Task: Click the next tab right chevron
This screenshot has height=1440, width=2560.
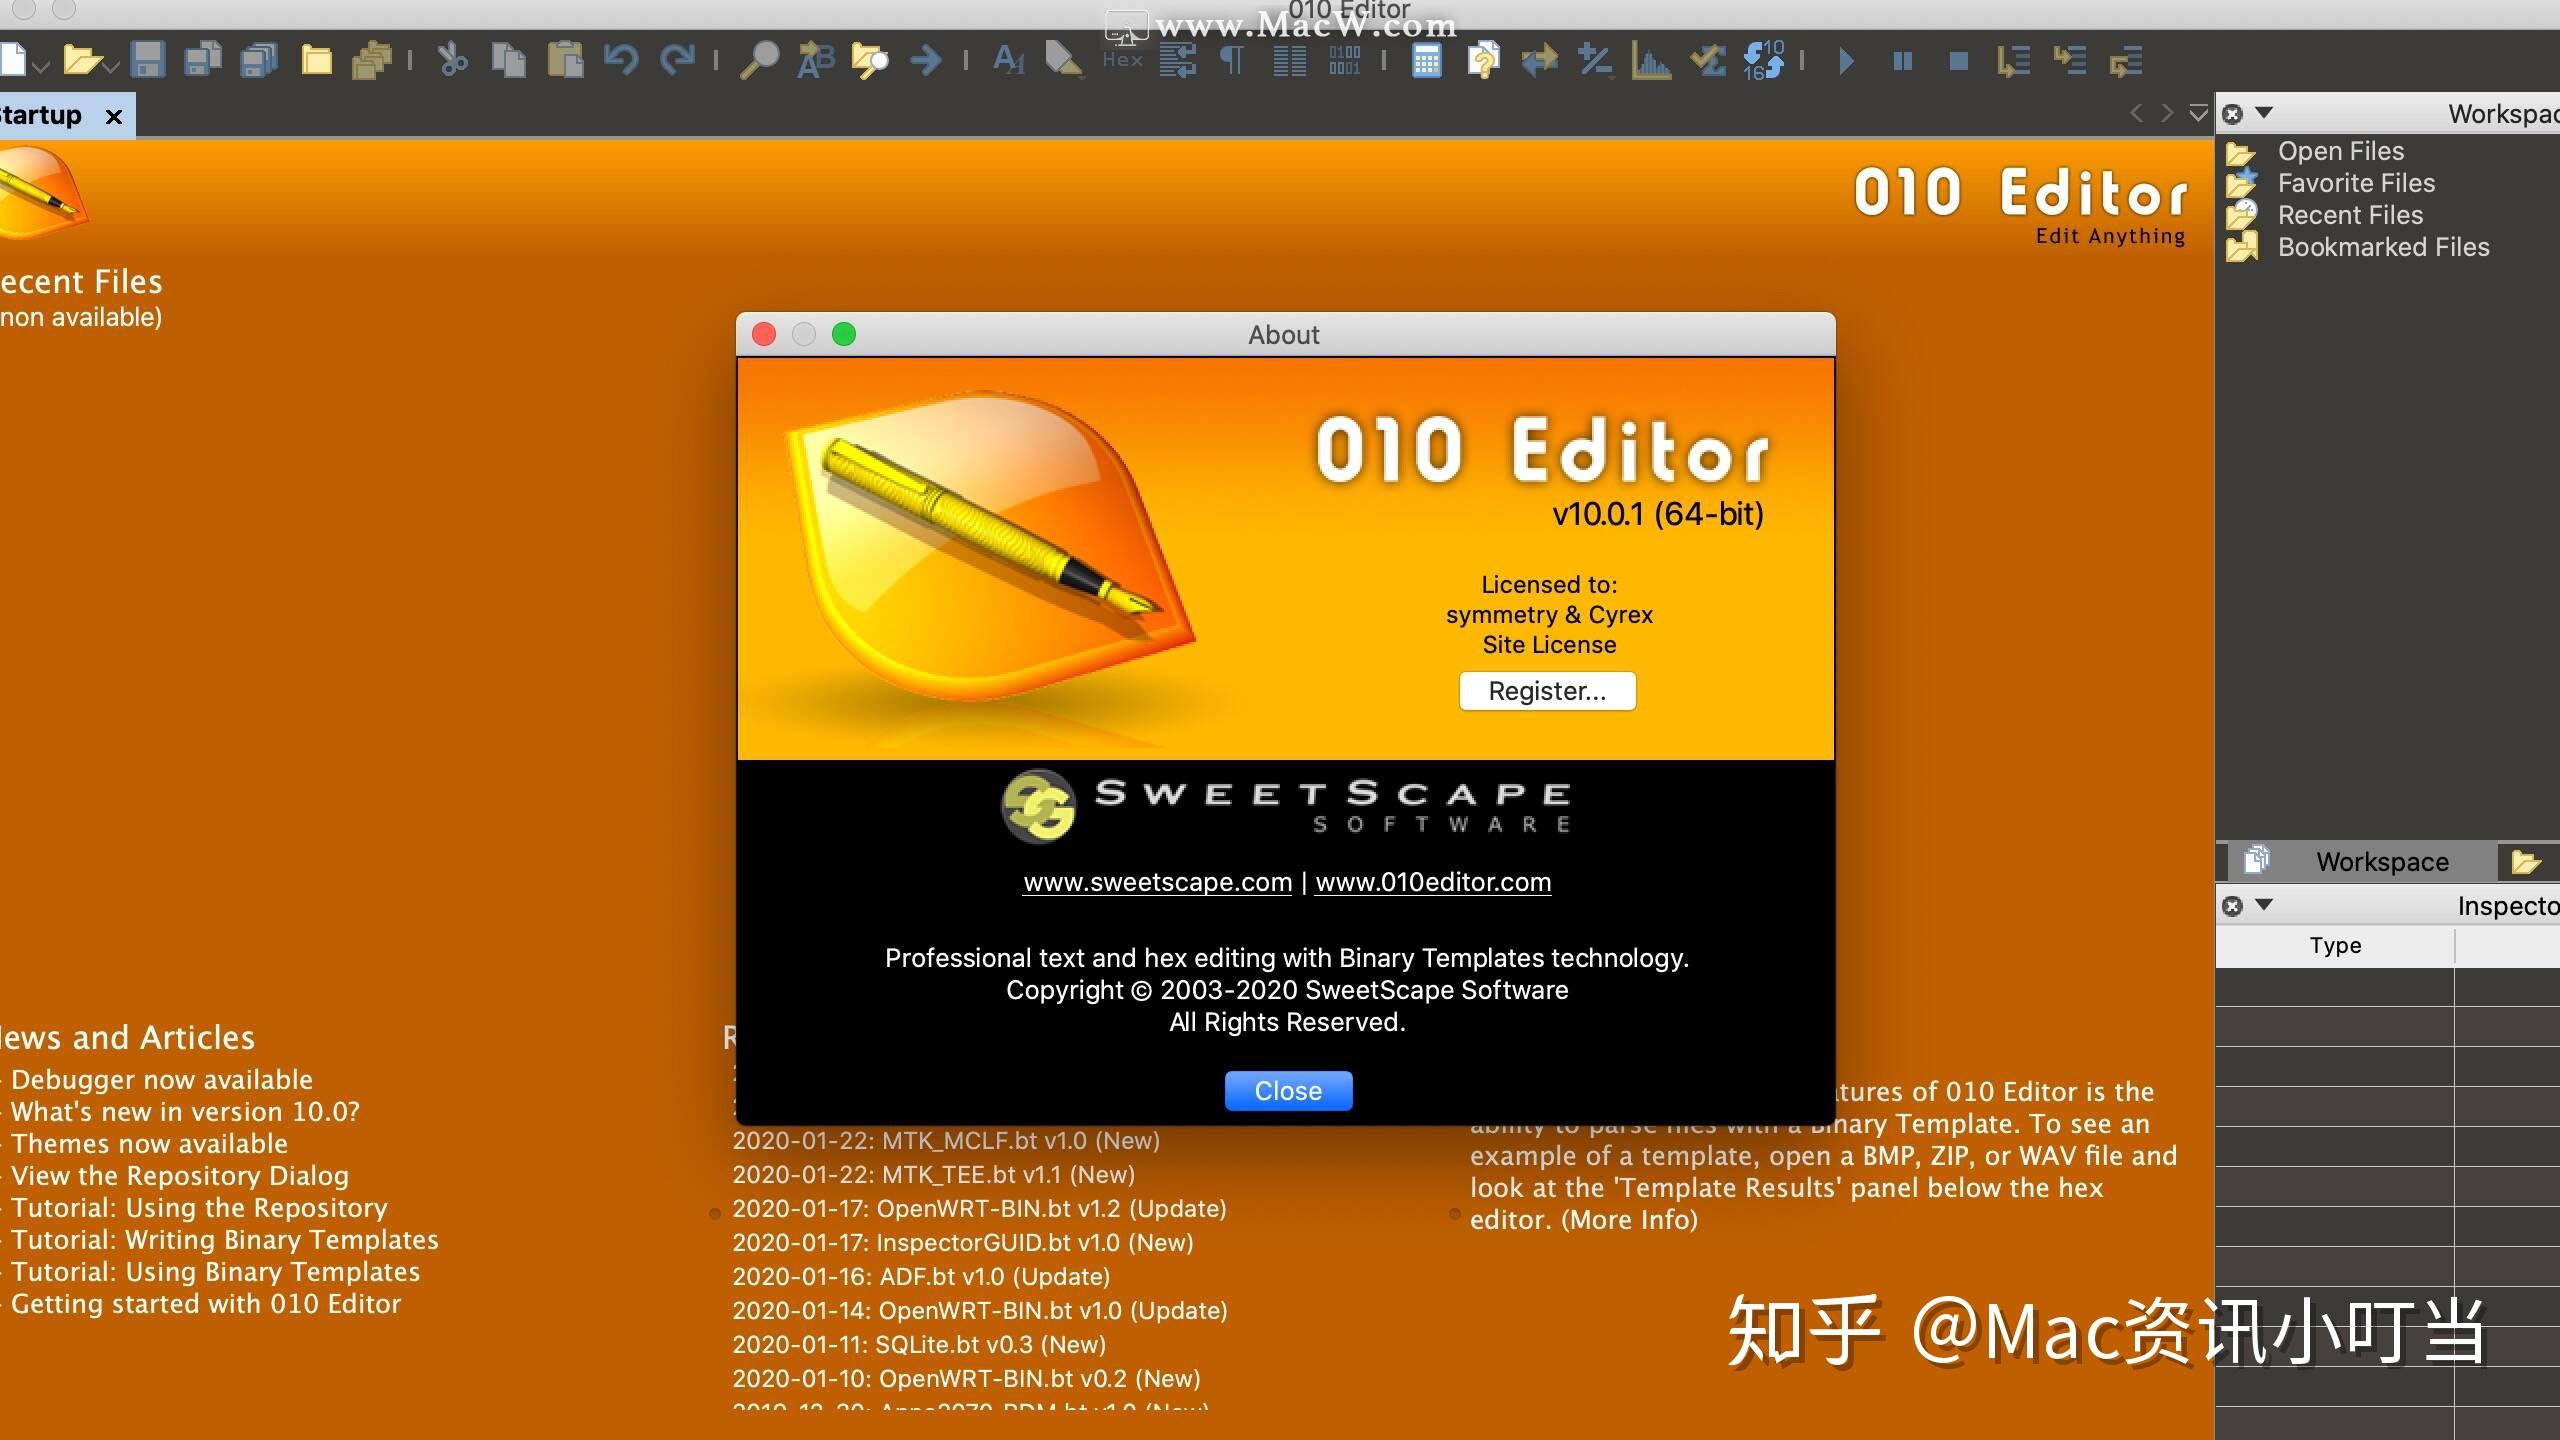Action: point(2167,113)
